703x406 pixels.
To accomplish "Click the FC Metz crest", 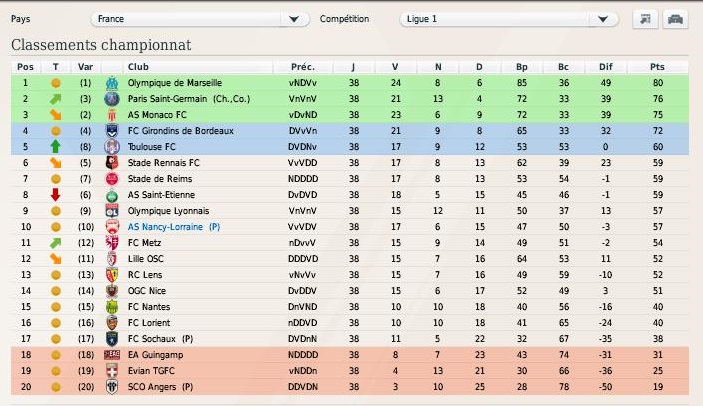I will pos(112,243).
